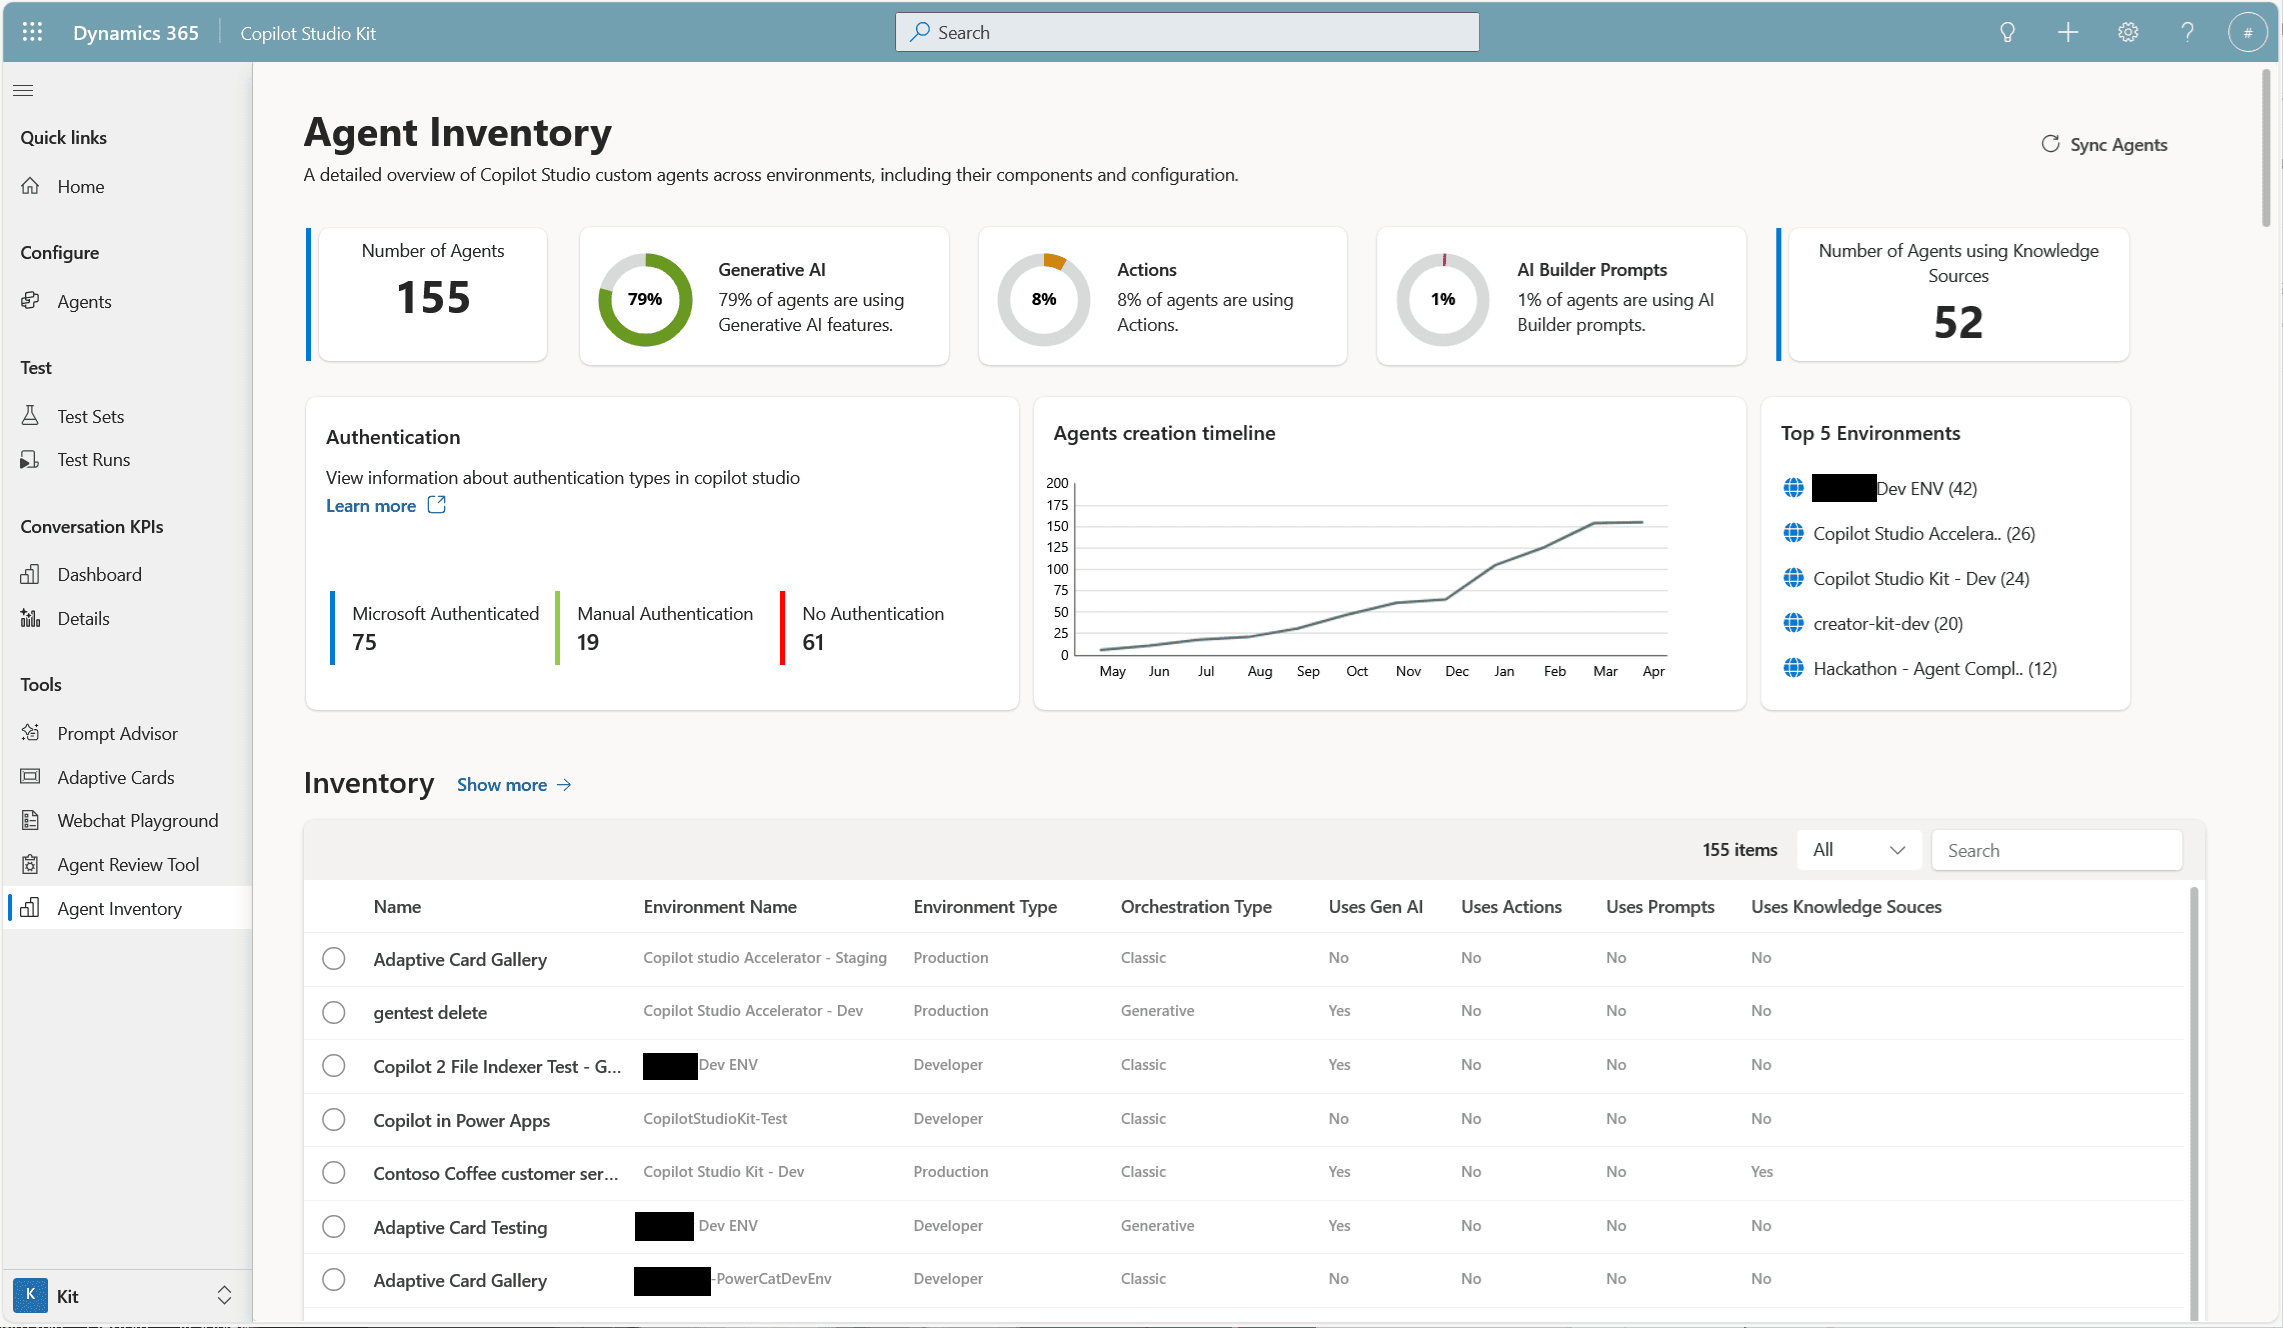This screenshot has width=2283, height=1328.
Task: Click the Home house icon in sidebar
Action: pos(30,186)
